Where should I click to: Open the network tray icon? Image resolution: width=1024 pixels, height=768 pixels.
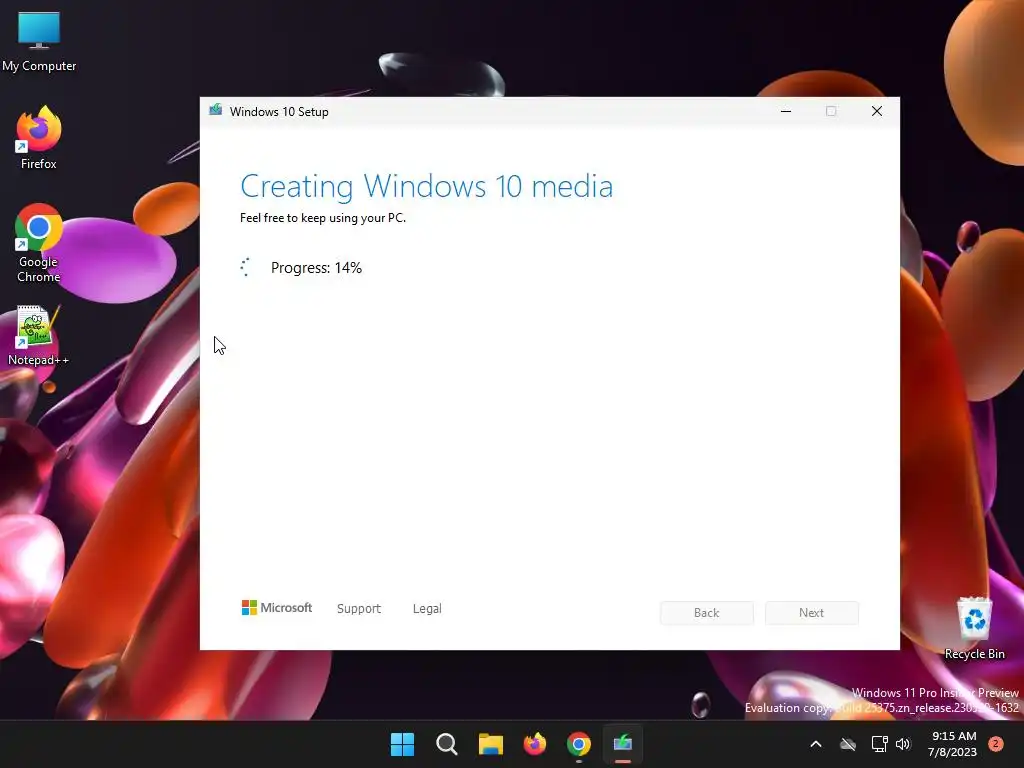(880, 744)
